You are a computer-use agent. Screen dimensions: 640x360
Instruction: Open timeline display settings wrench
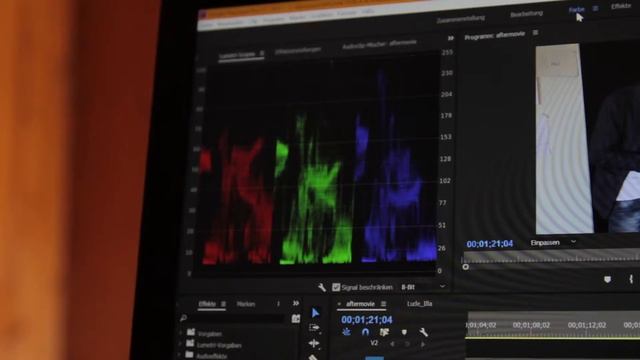(x=423, y=332)
